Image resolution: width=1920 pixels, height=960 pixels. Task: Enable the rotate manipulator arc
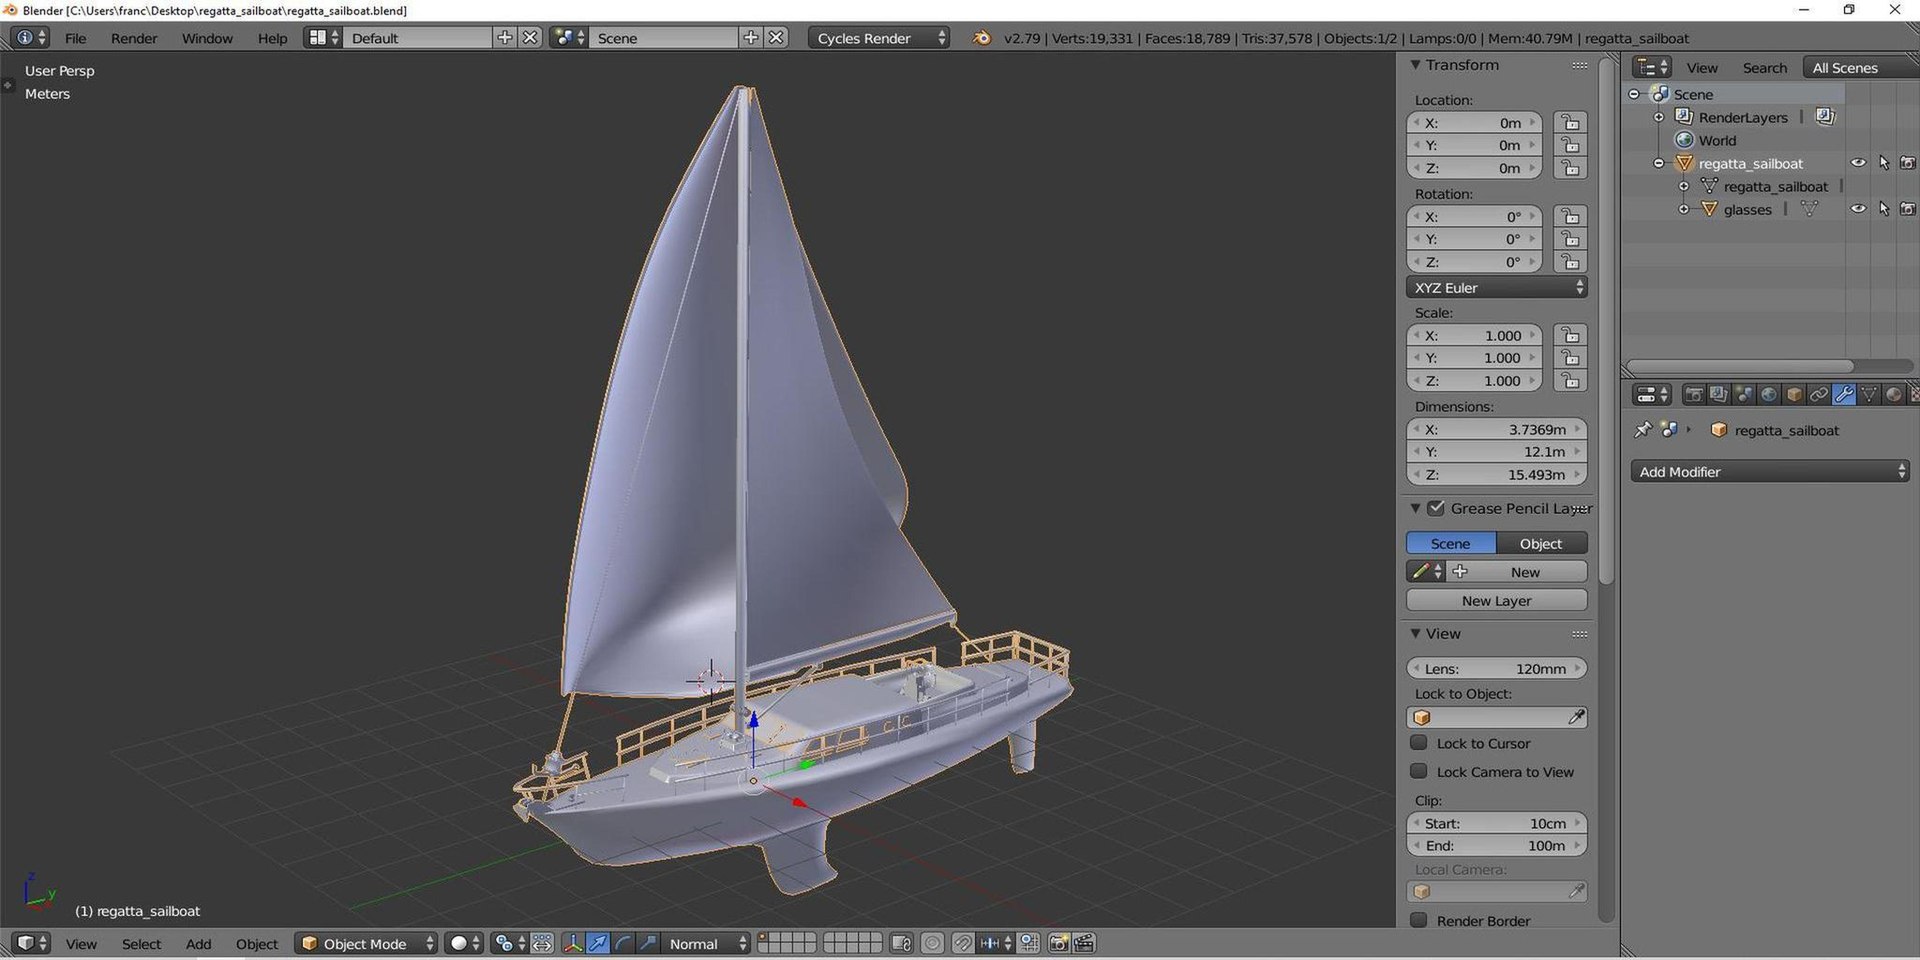coord(622,943)
